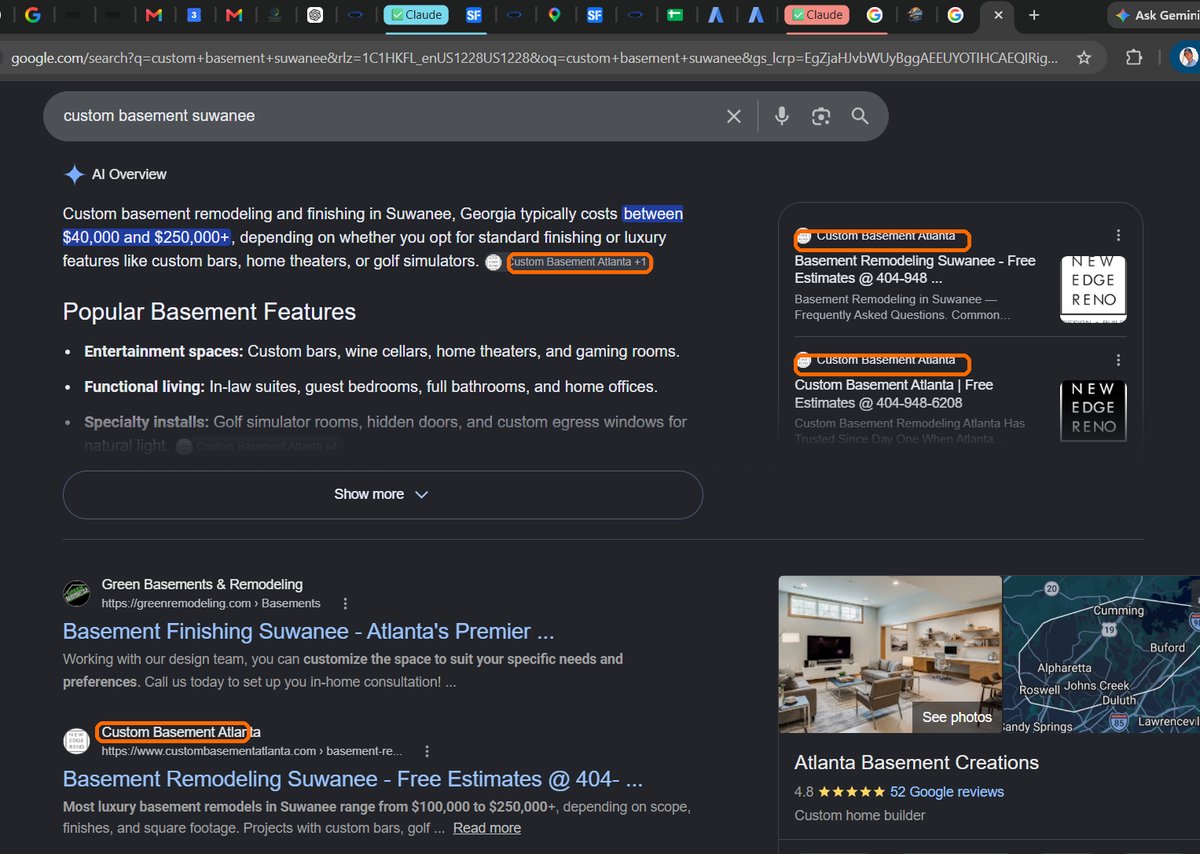Viewport: 1200px width, 854px height.
Task: Open options for customBasementatlanta.com search result
Action: [427, 751]
